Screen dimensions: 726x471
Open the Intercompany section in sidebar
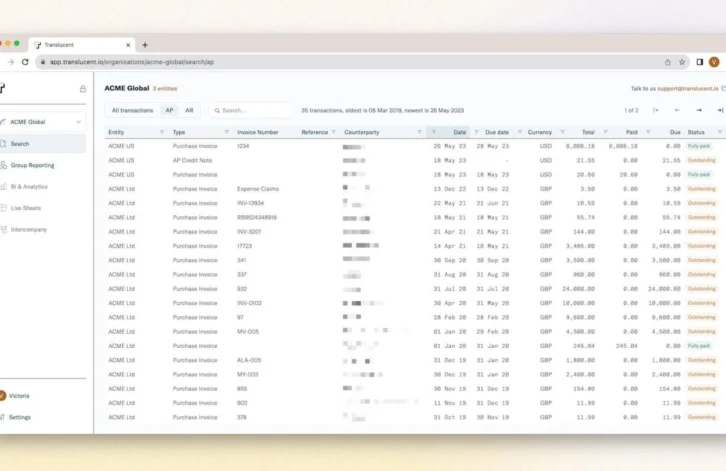tap(29, 230)
